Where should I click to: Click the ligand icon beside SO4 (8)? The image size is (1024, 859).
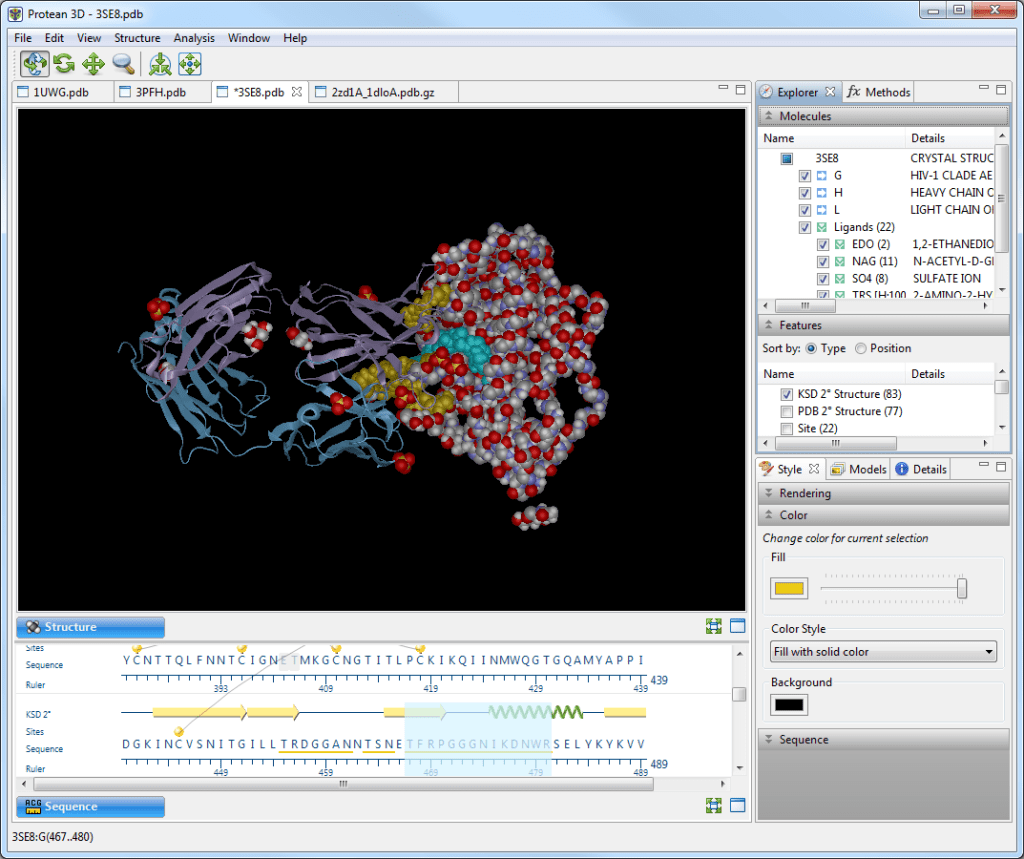[x=840, y=278]
